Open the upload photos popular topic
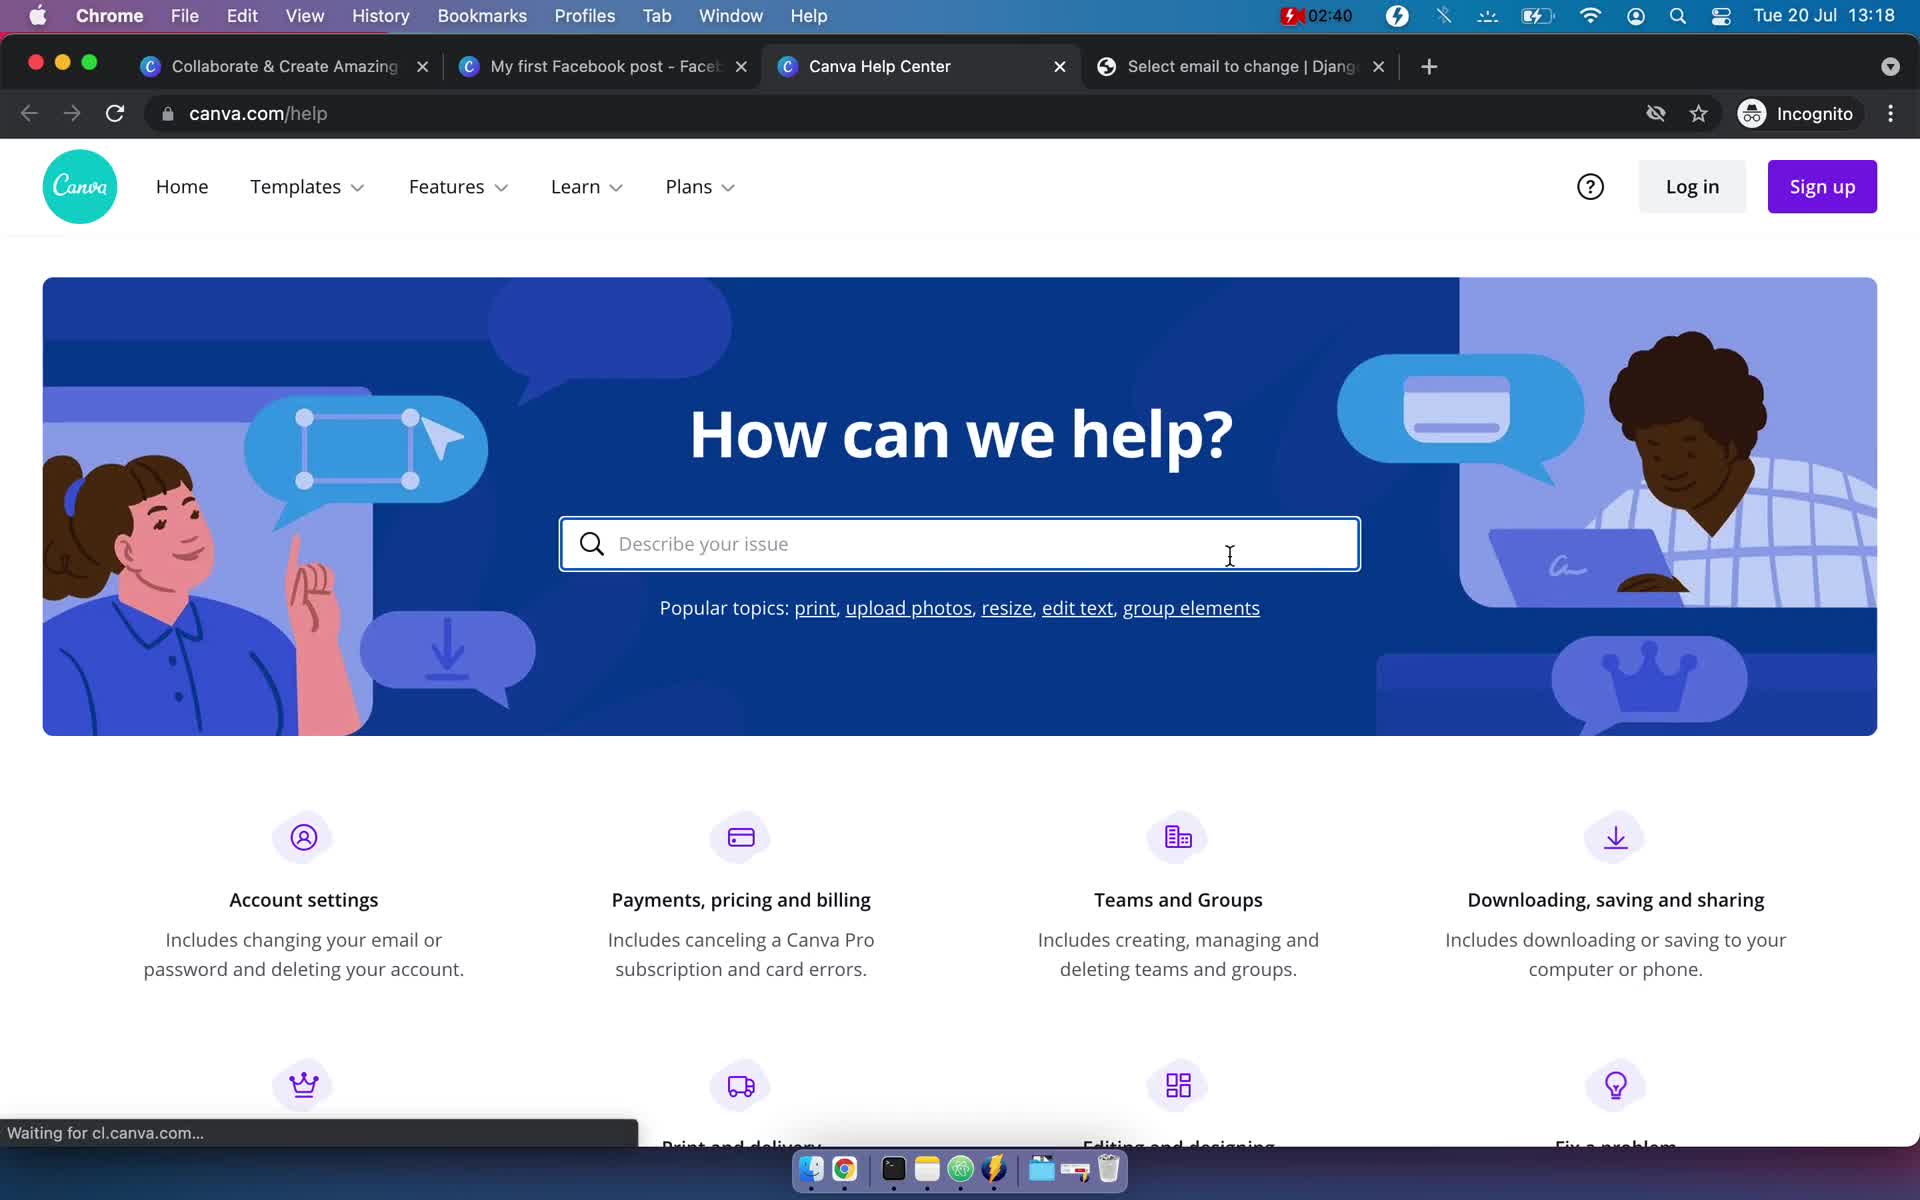 coord(909,608)
